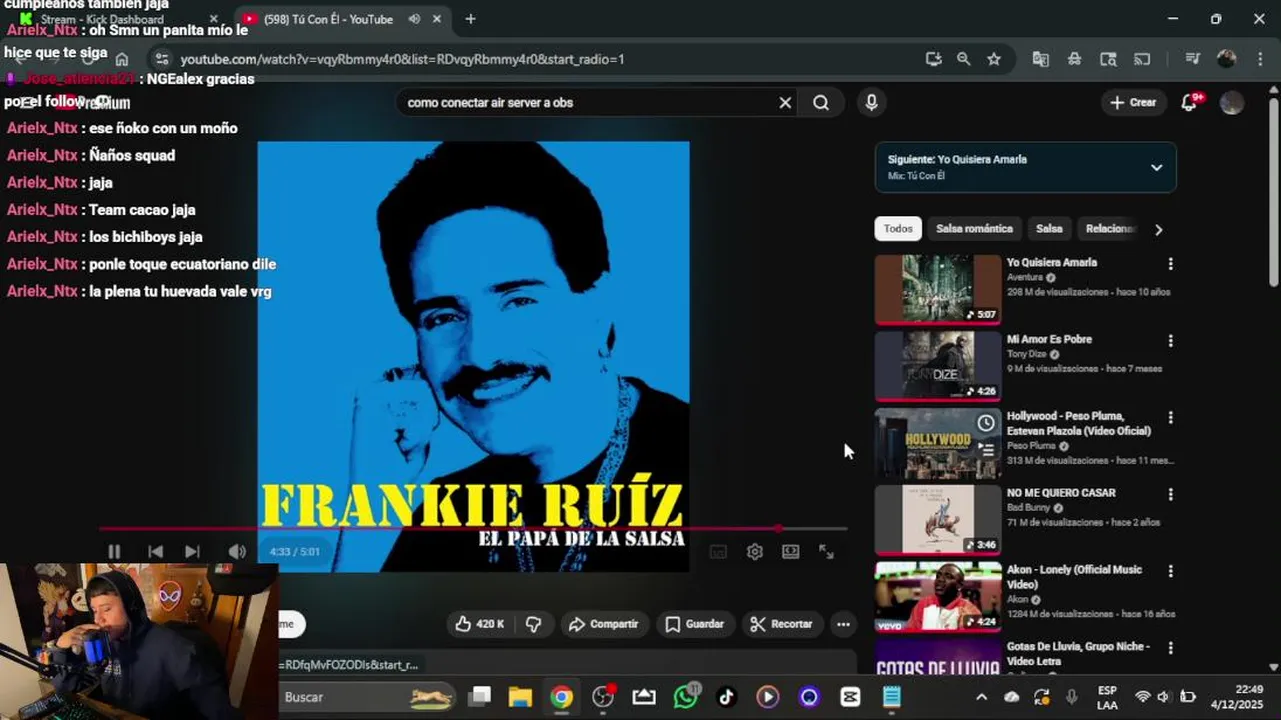
Task: Click the install app icon in address bar
Action: (x=933, y=59)
